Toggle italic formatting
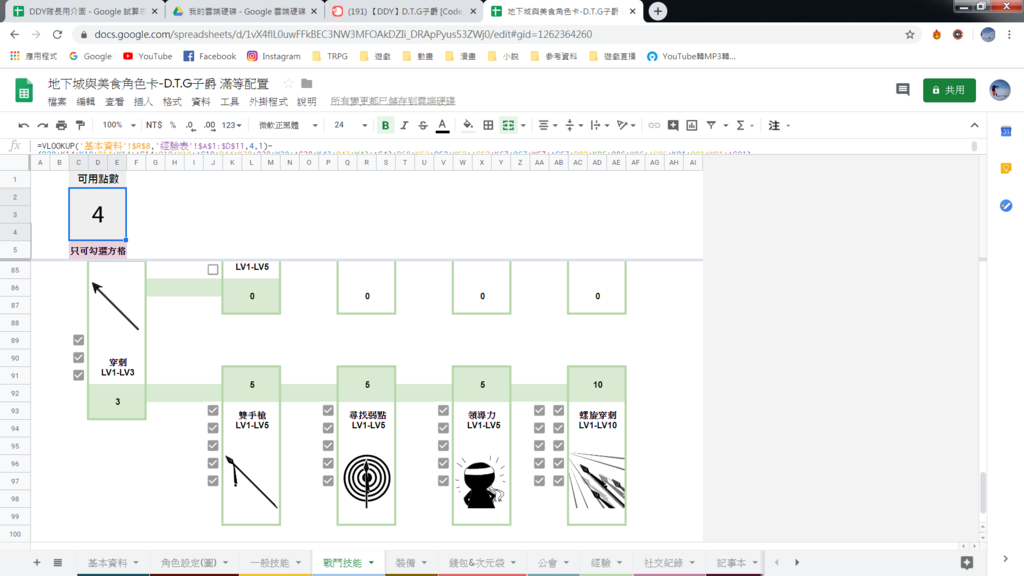1024x576 pixels. pyautogui.click(x=404, y=125)
